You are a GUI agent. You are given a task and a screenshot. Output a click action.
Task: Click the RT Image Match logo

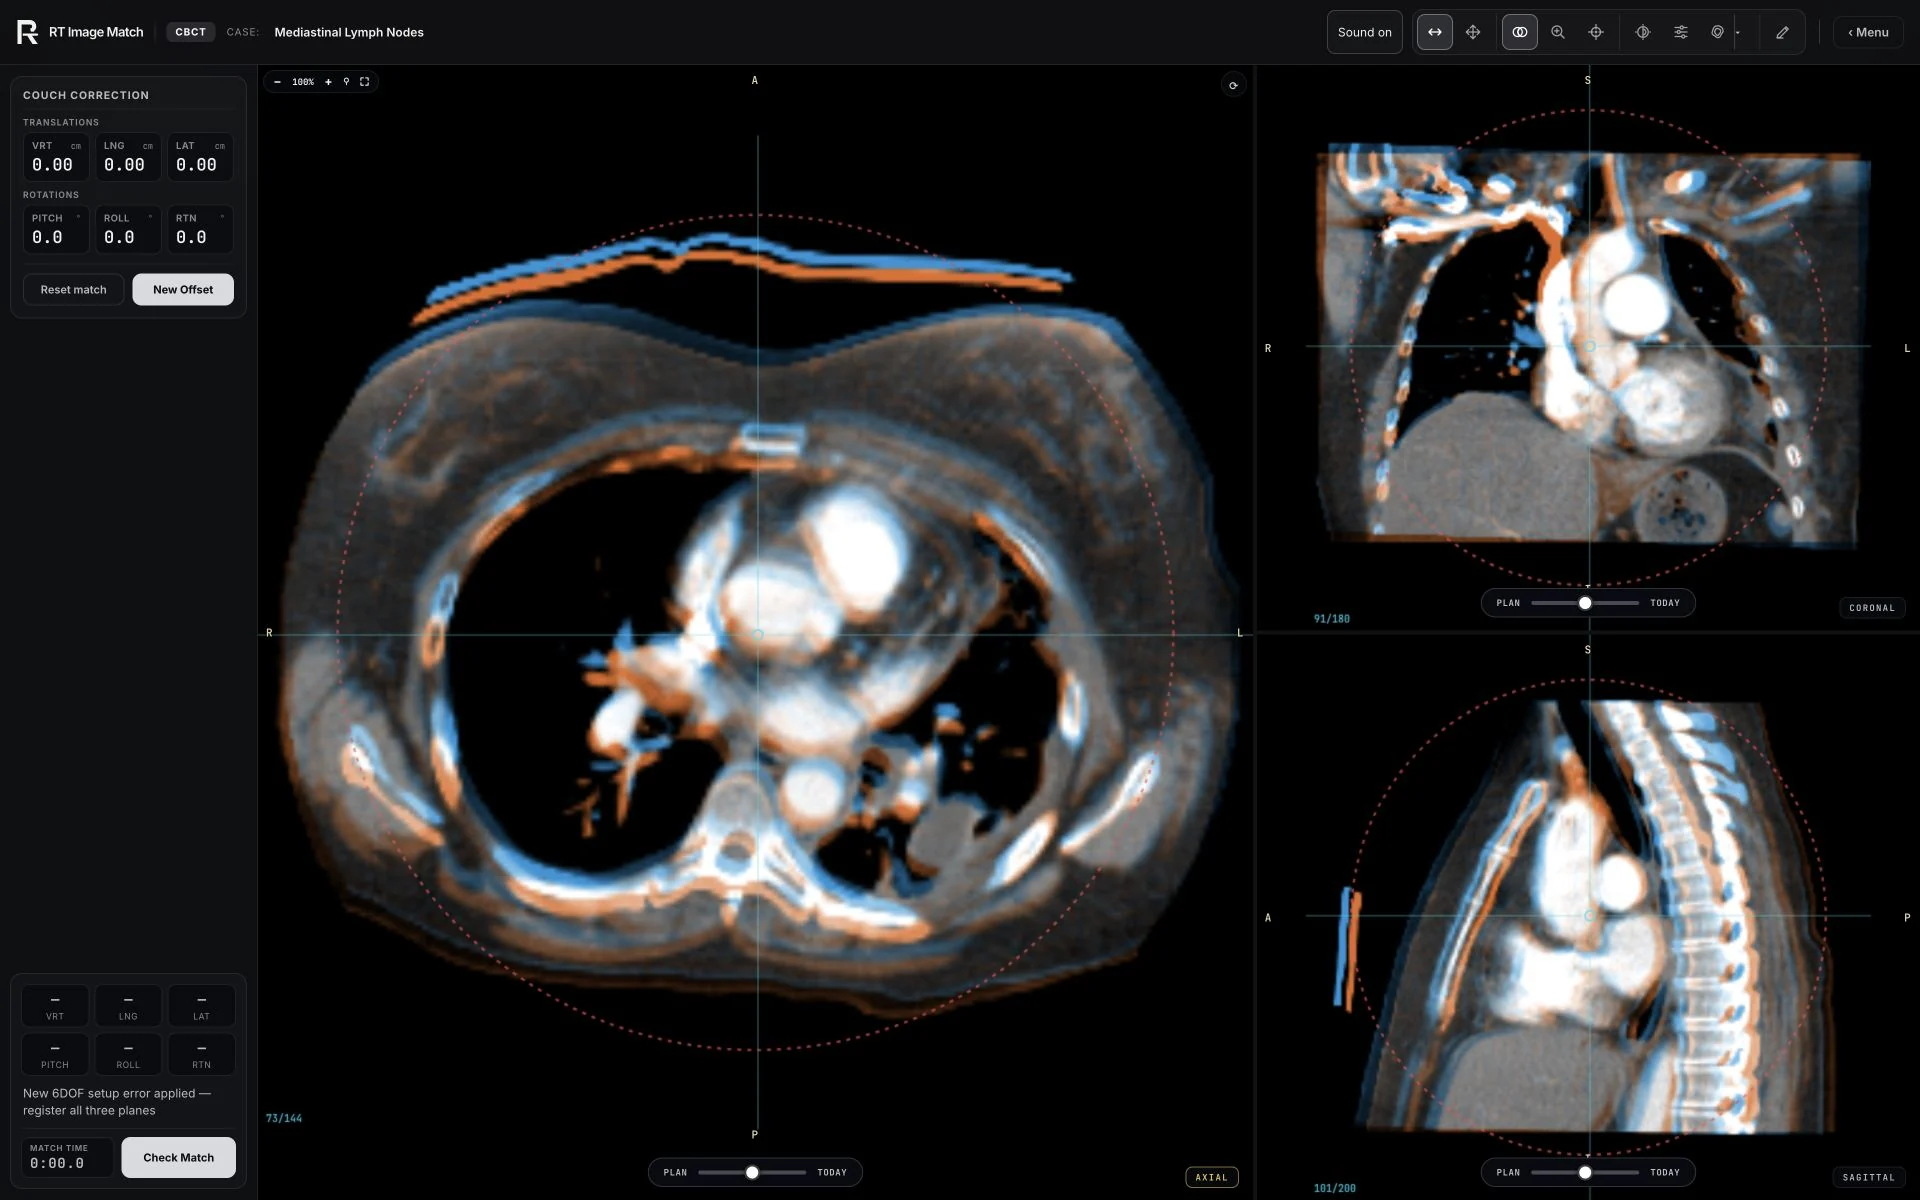80,32
